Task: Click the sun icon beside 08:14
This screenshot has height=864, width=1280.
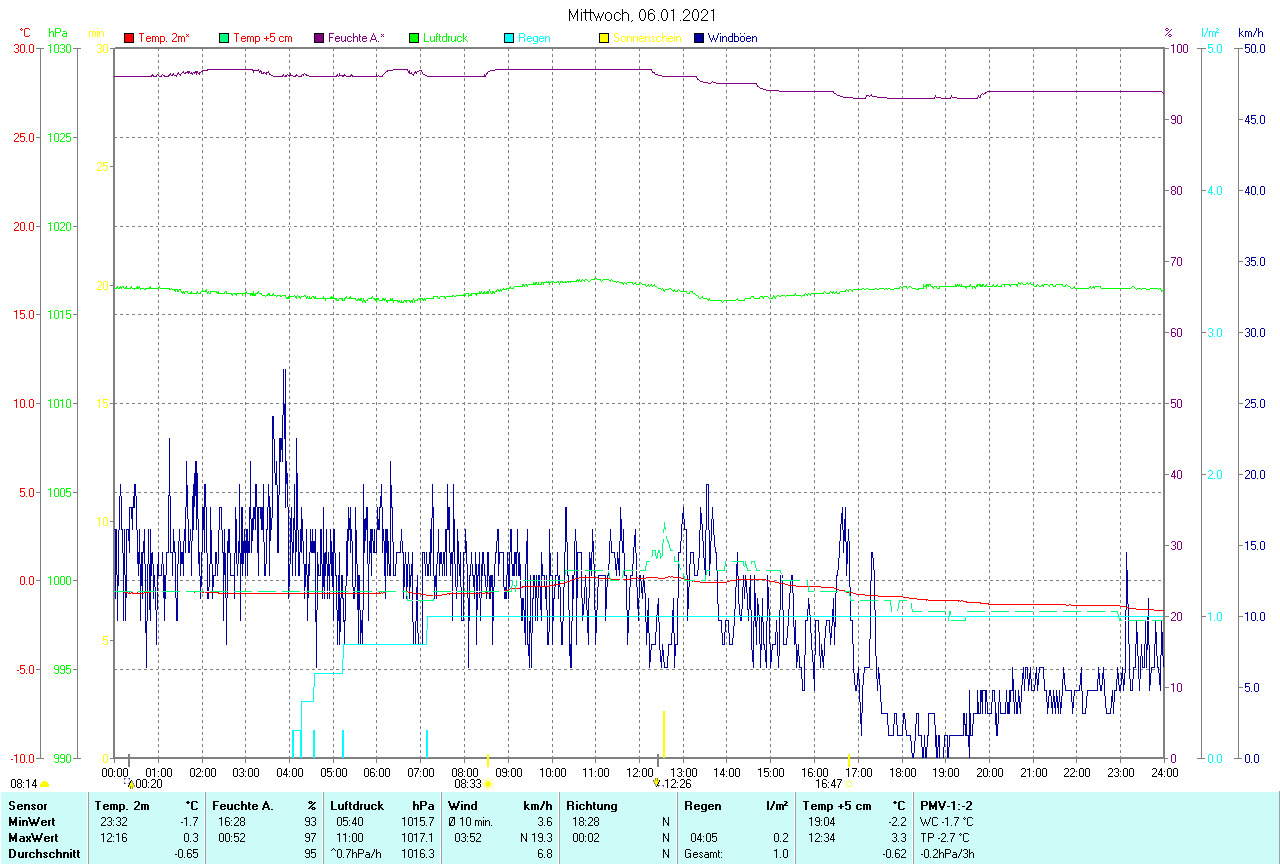Action: click(x=45, y=785)
